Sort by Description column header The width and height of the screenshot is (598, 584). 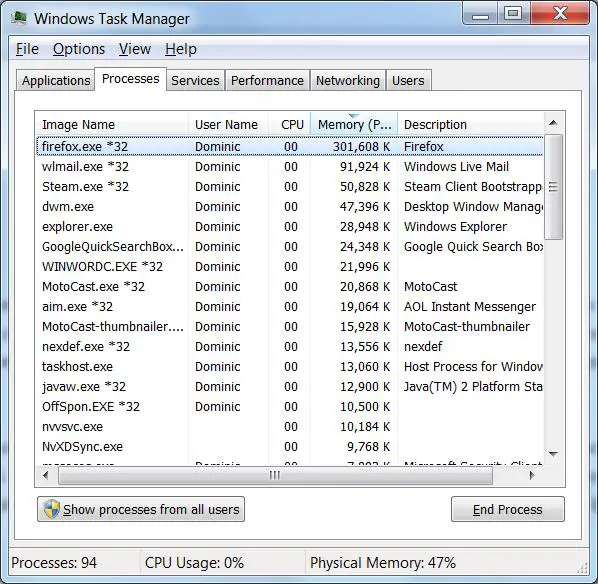pos(471,124)
